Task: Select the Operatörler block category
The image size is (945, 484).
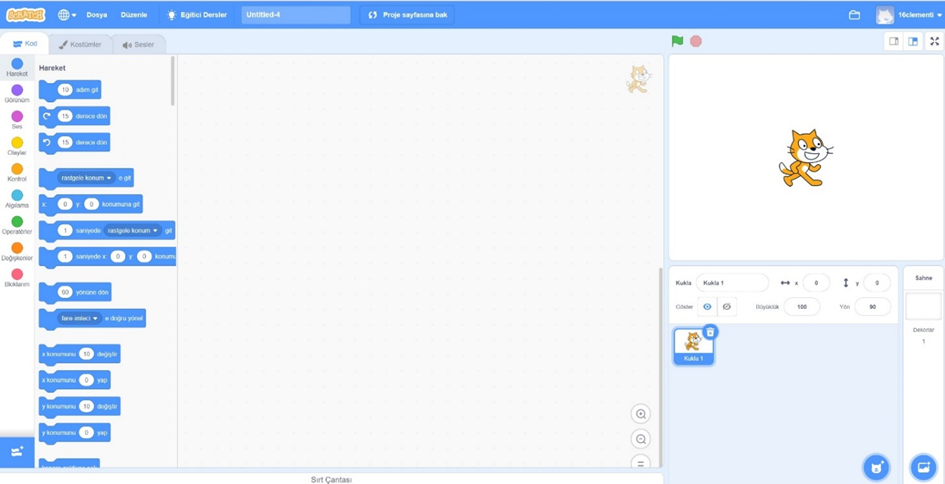Action: click(x=17, y=225)
